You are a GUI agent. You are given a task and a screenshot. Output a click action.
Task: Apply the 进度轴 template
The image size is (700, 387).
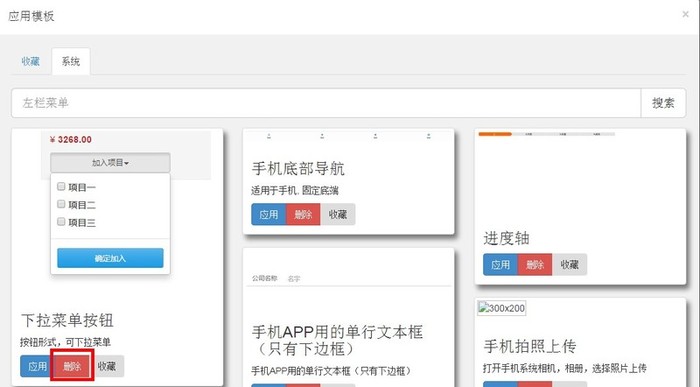point(500,265)
